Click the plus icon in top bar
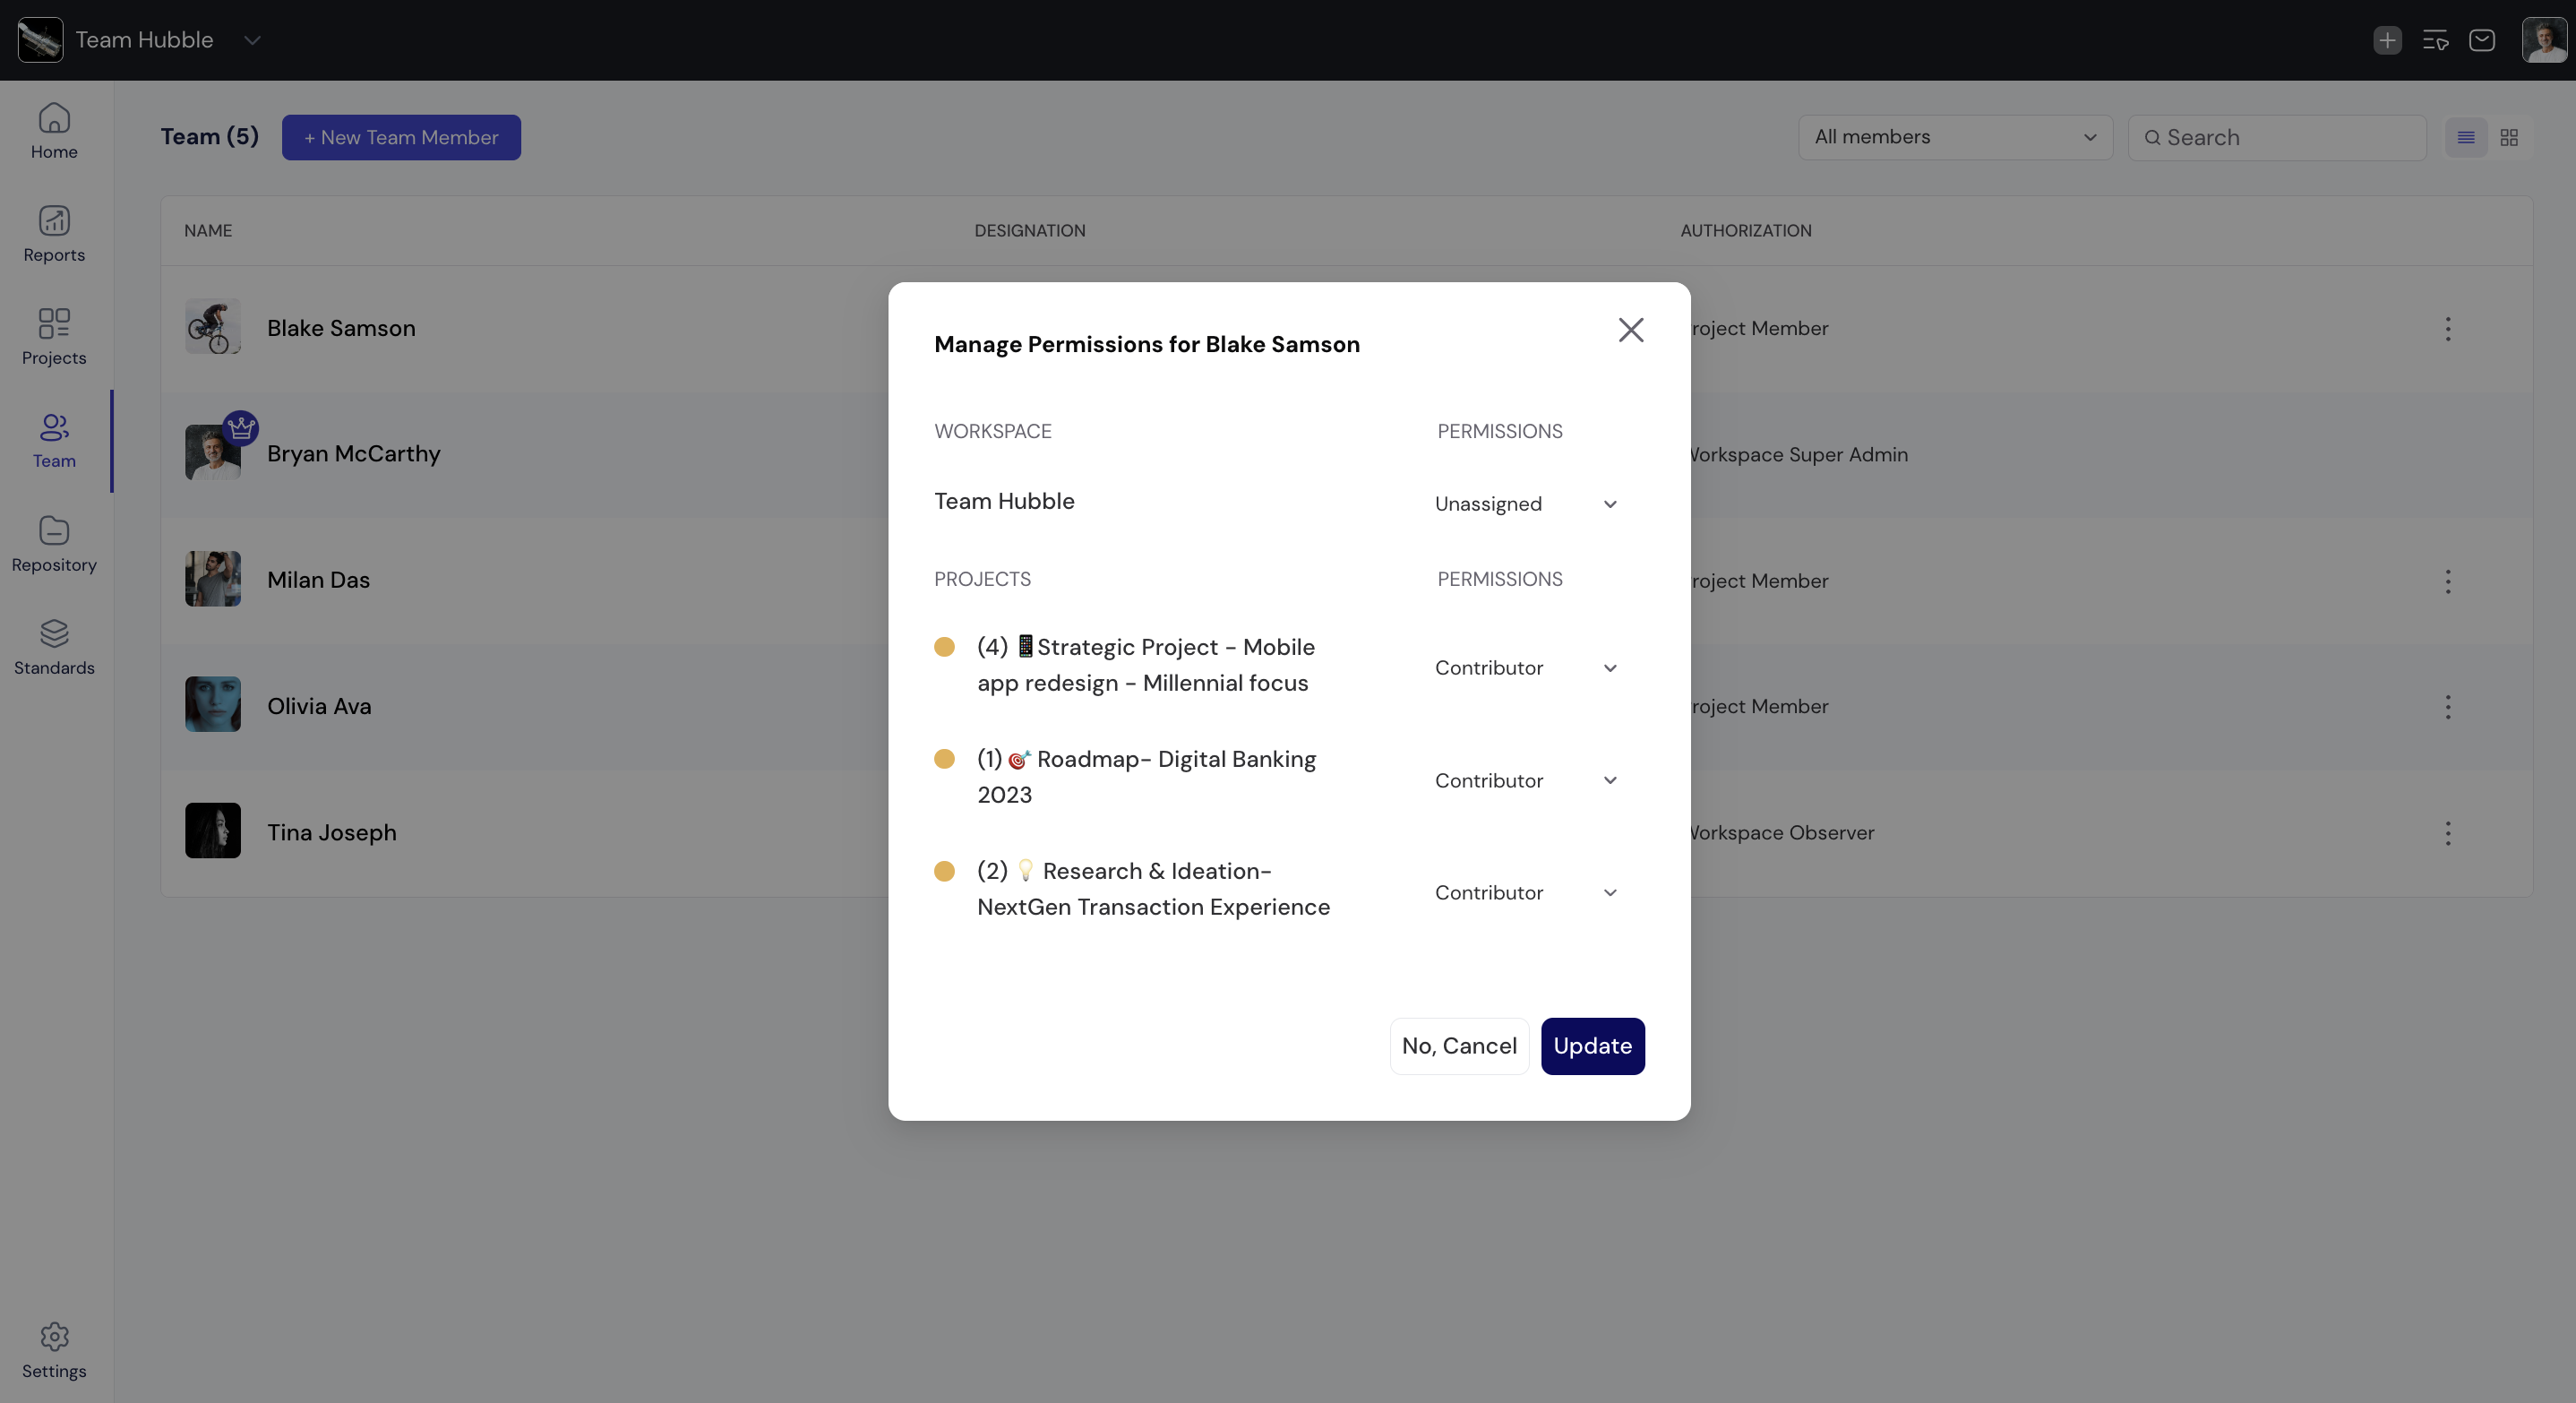Viewport: 2576px width, 1403px height. 2387,40
